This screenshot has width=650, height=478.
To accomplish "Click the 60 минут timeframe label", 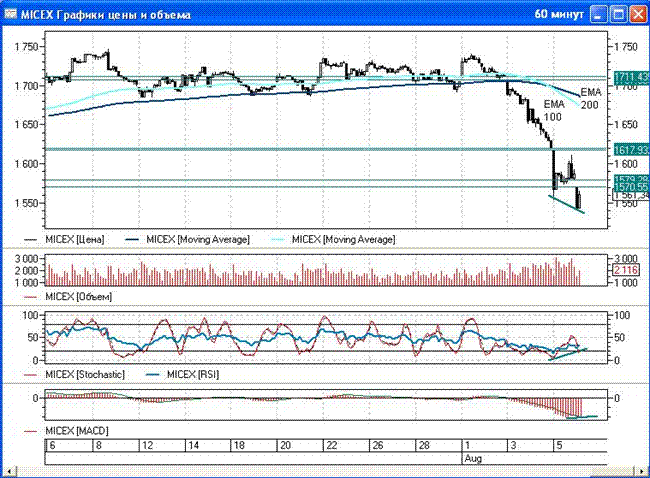I will click(x=556, y=15).
